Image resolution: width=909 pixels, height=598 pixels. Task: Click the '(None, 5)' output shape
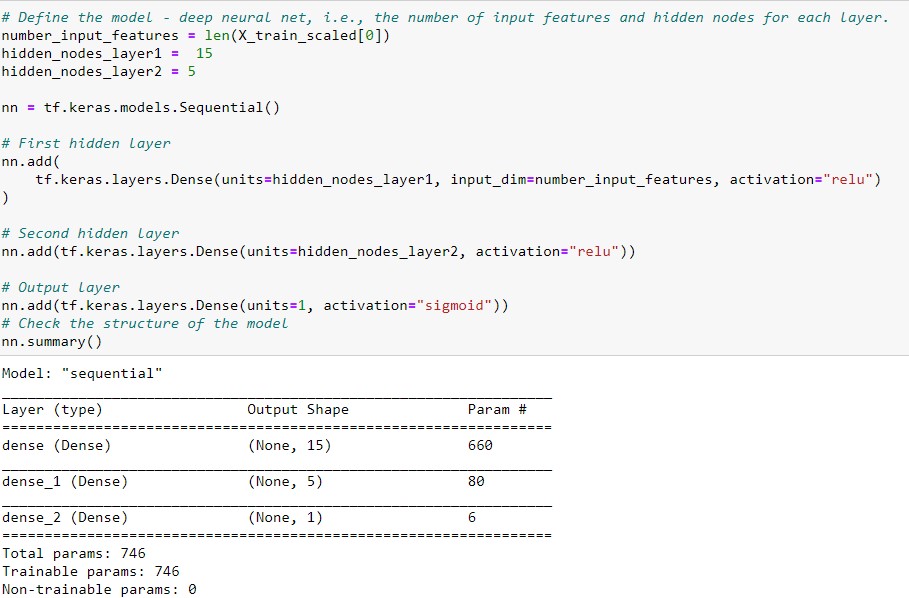click(285, 482)
